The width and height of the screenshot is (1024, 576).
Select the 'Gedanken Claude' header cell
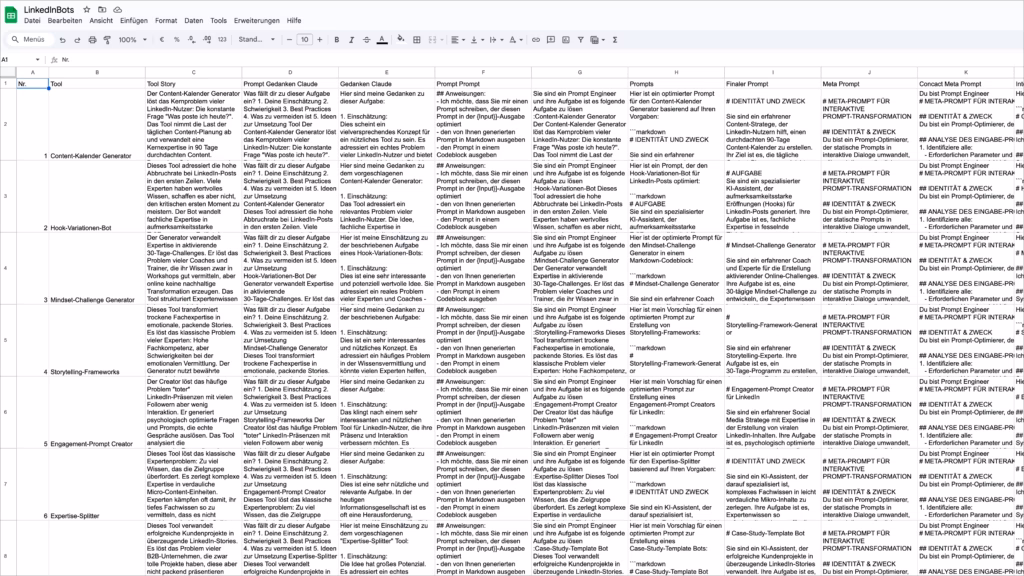tap(387, 84)
